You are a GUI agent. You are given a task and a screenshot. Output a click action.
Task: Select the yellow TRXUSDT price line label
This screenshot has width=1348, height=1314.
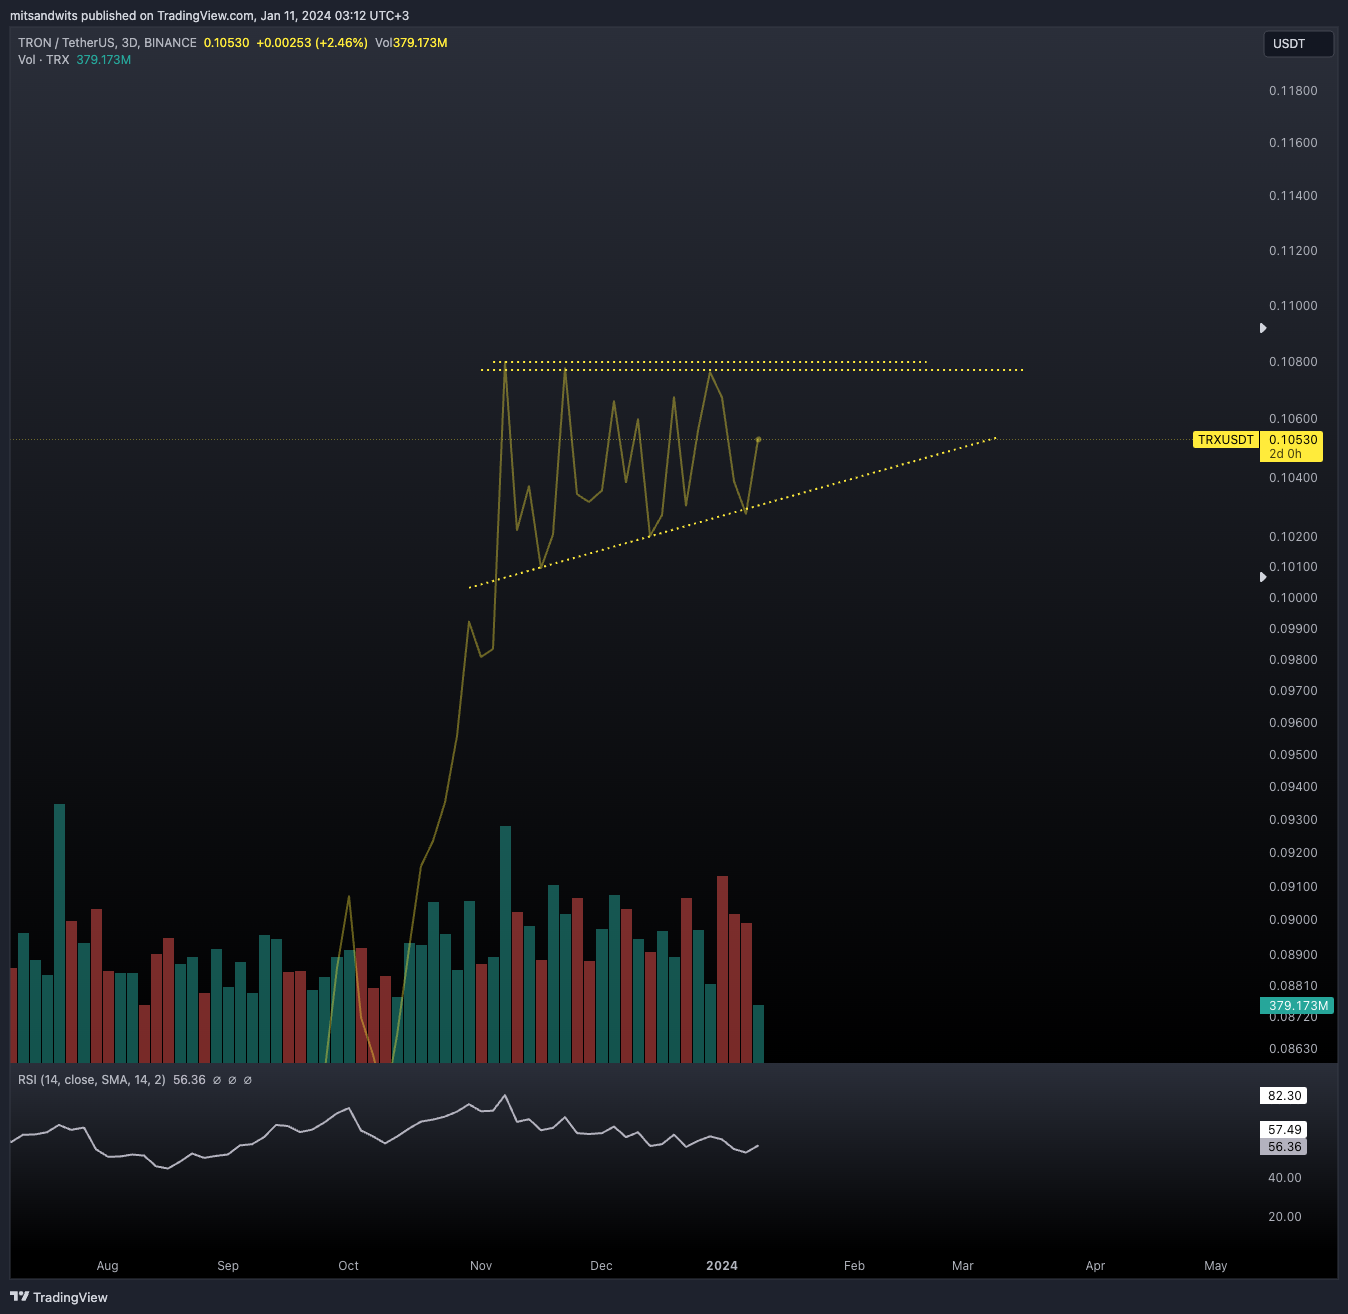(1226, 440)
